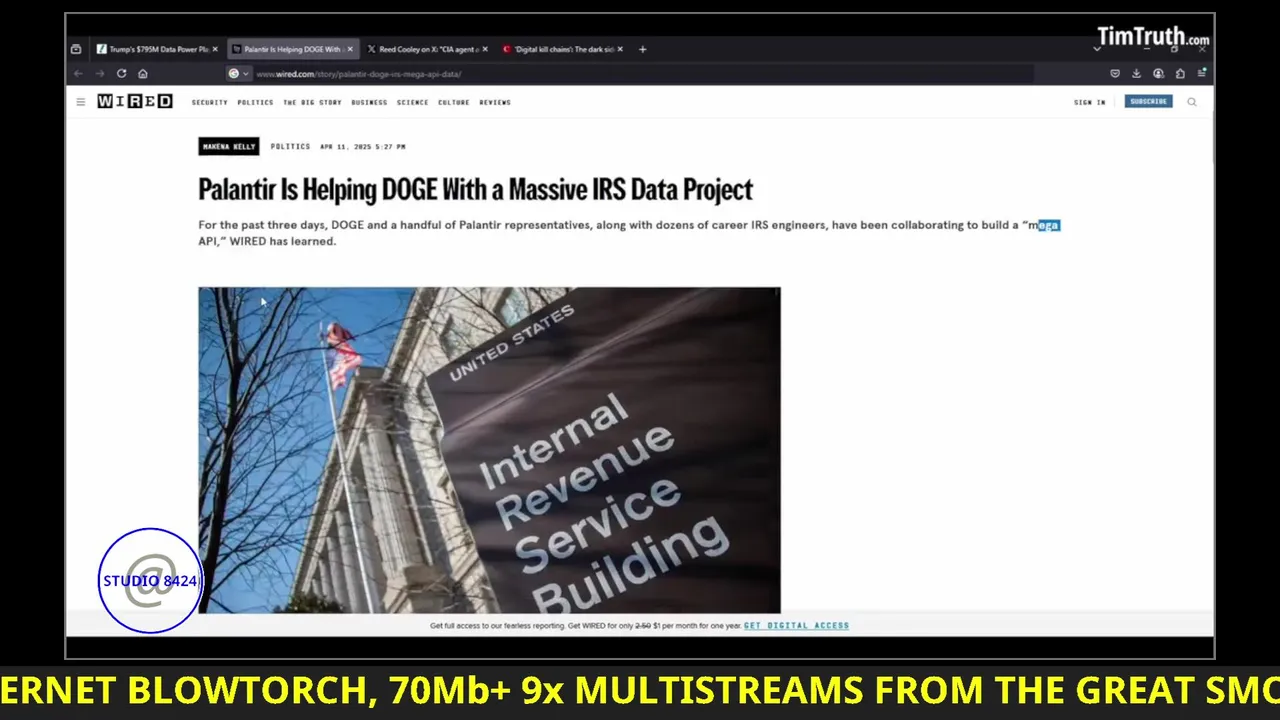Screen dimensions: 1280x720
Task: Click the Get full access banner text
Action: pos(585,625)
